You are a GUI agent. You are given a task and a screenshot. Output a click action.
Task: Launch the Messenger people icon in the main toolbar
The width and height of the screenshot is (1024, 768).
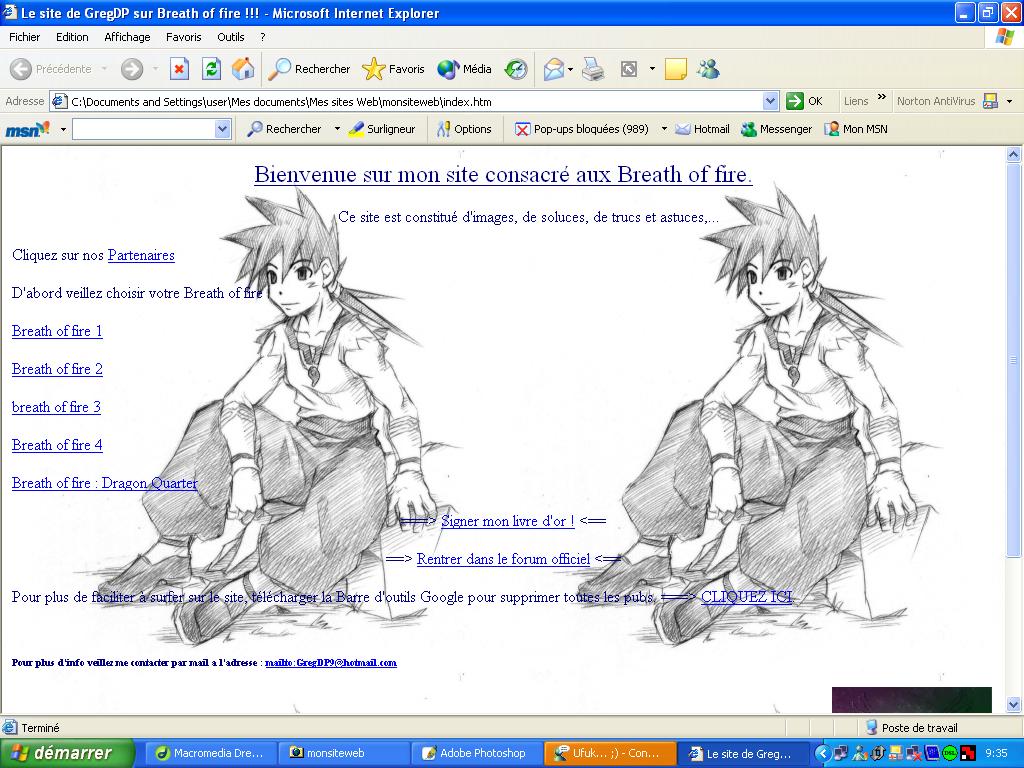click(x=708, y=69)
